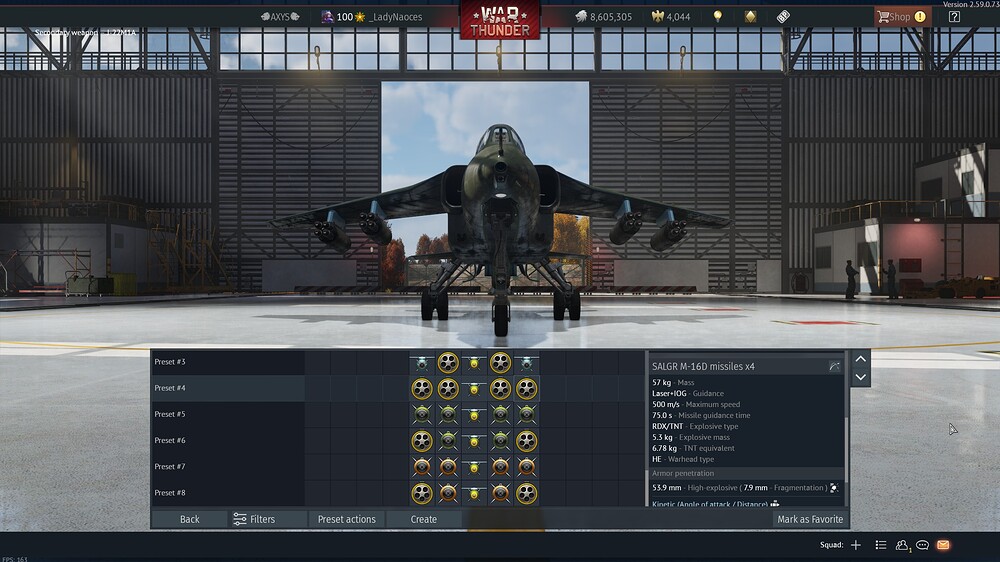
Task: Click the War Thunder logo
Action: 499,20
